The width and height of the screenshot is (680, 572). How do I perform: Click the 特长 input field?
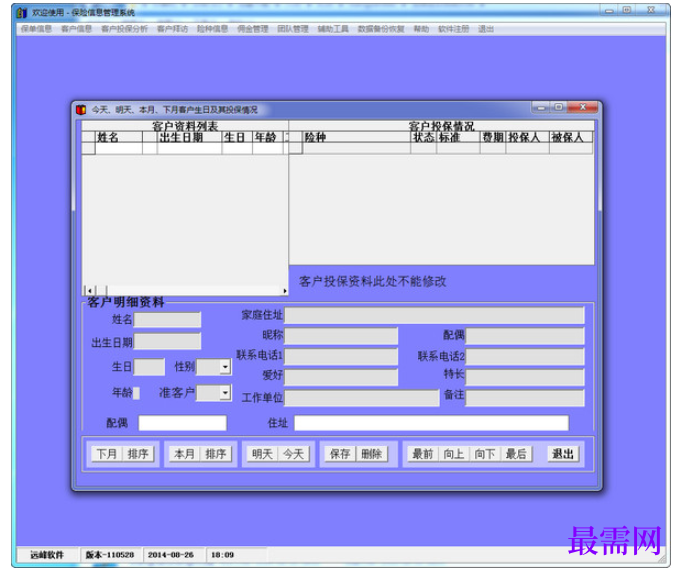click(x=525, y=377)
